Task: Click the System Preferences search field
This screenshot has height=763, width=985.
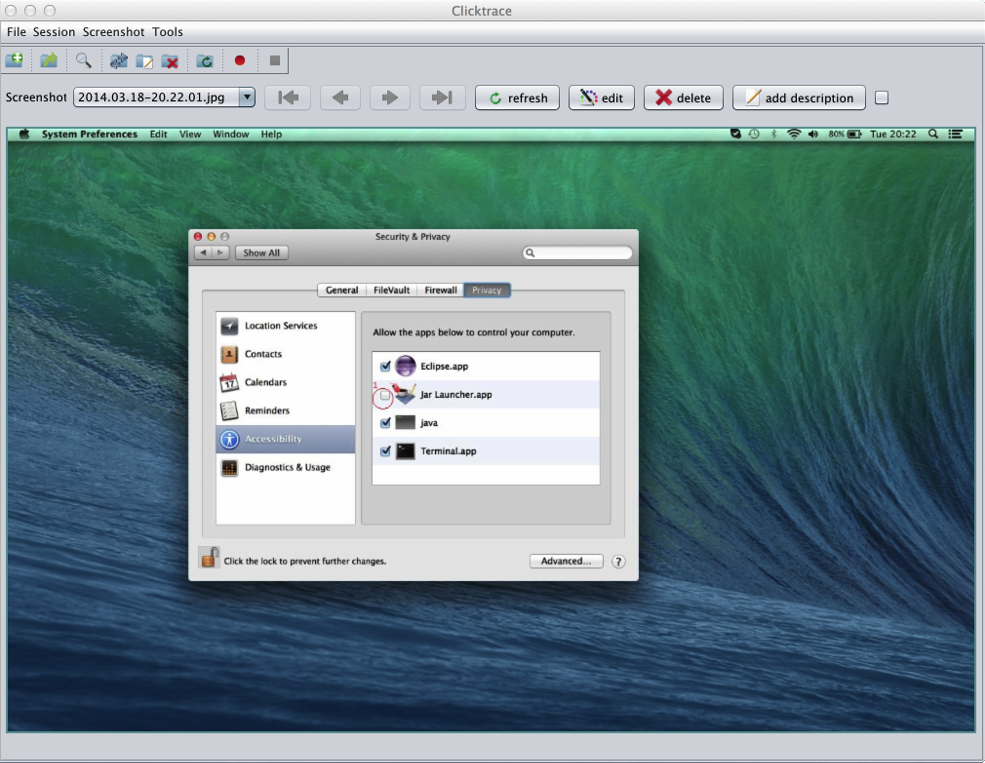Action: (x=577, y=252)
